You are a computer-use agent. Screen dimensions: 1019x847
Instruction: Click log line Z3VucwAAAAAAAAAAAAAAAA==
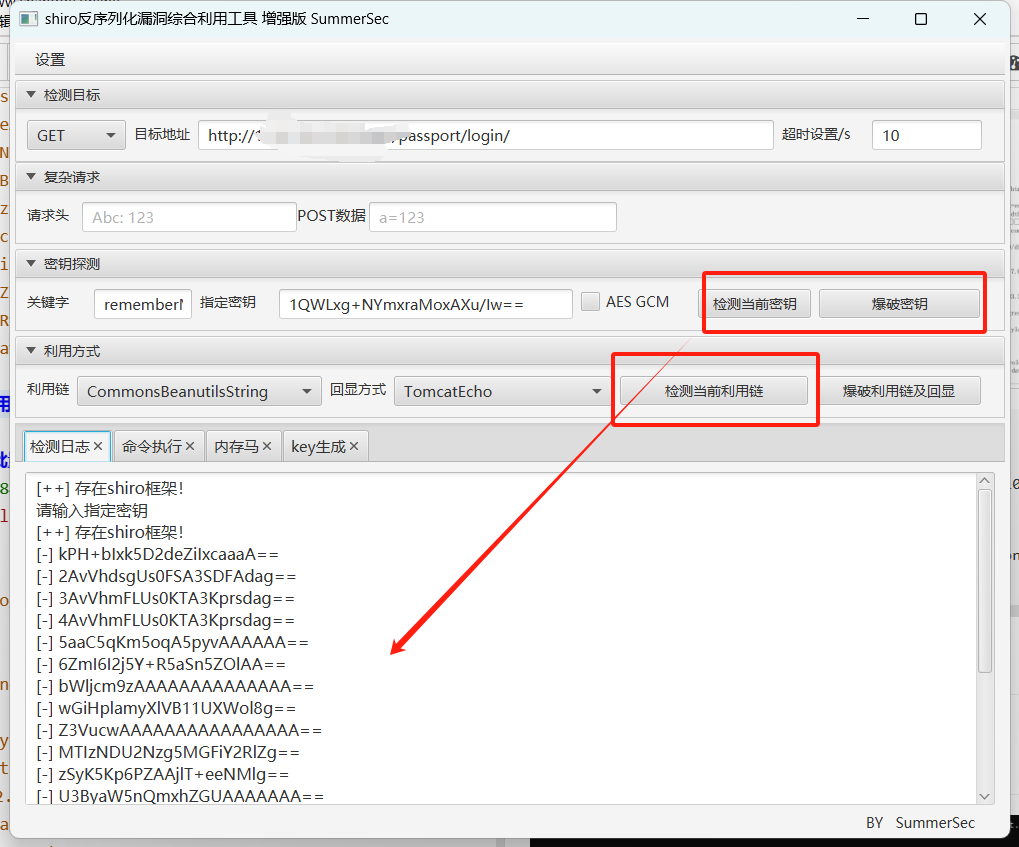click(179, 731)
